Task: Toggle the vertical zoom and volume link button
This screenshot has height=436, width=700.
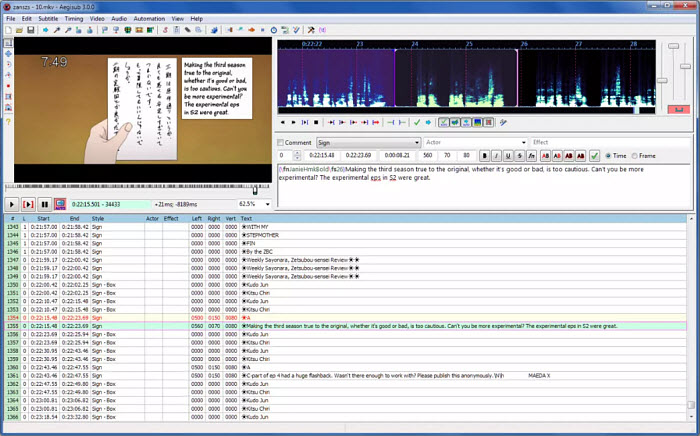Action: click(x=679, y=109)
